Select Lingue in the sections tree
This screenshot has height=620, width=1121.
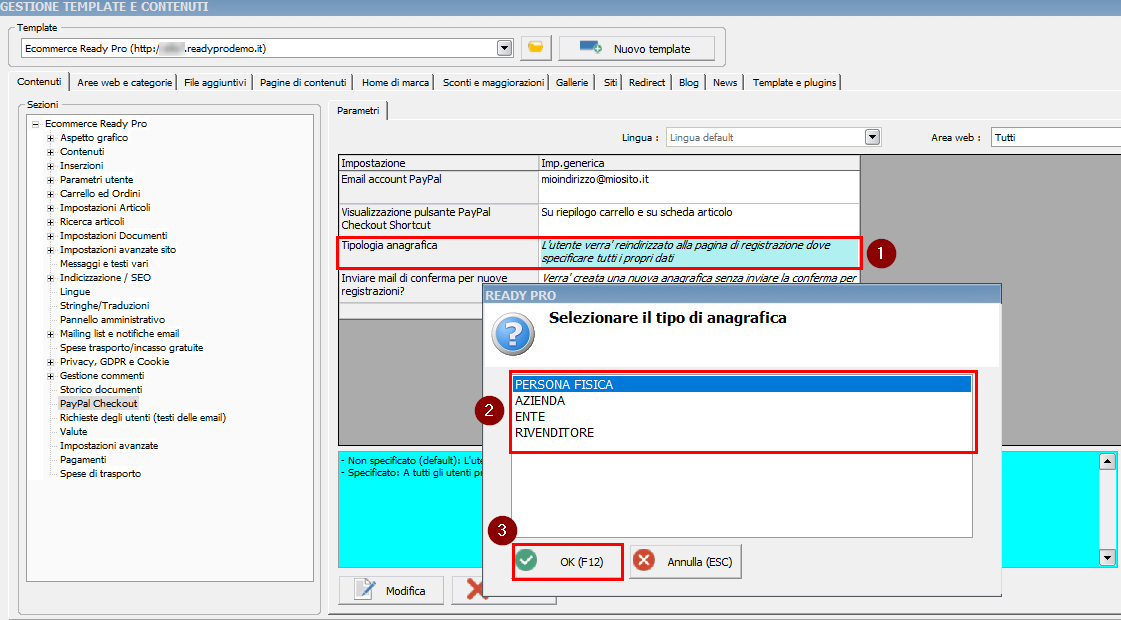75,292
